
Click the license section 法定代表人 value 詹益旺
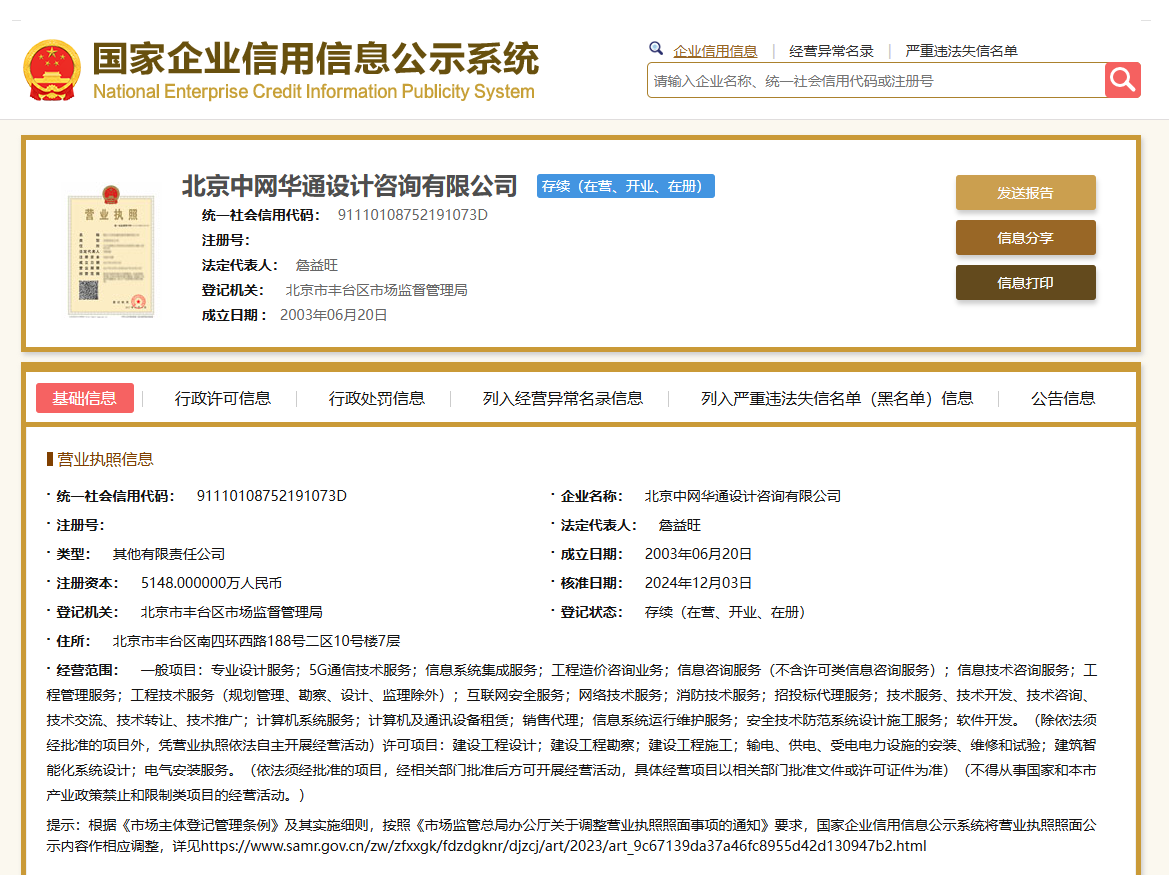[680, 525]
